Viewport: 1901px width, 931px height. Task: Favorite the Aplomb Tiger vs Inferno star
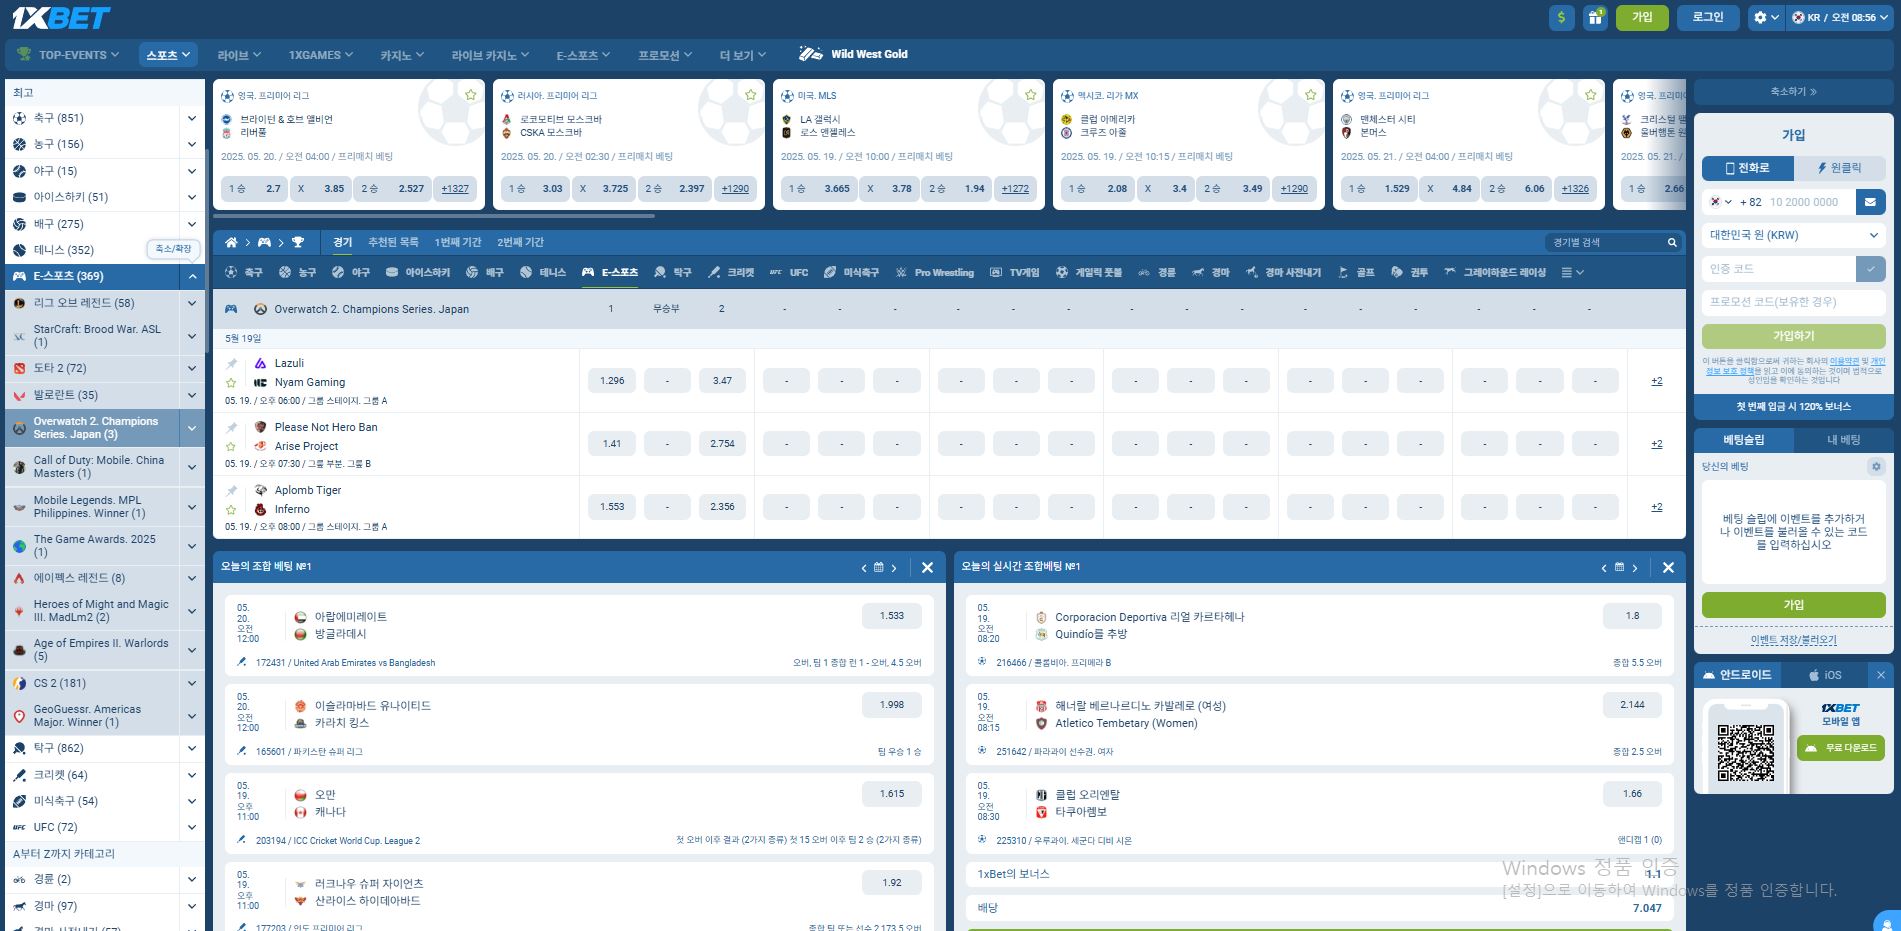[x=232, y=509]
